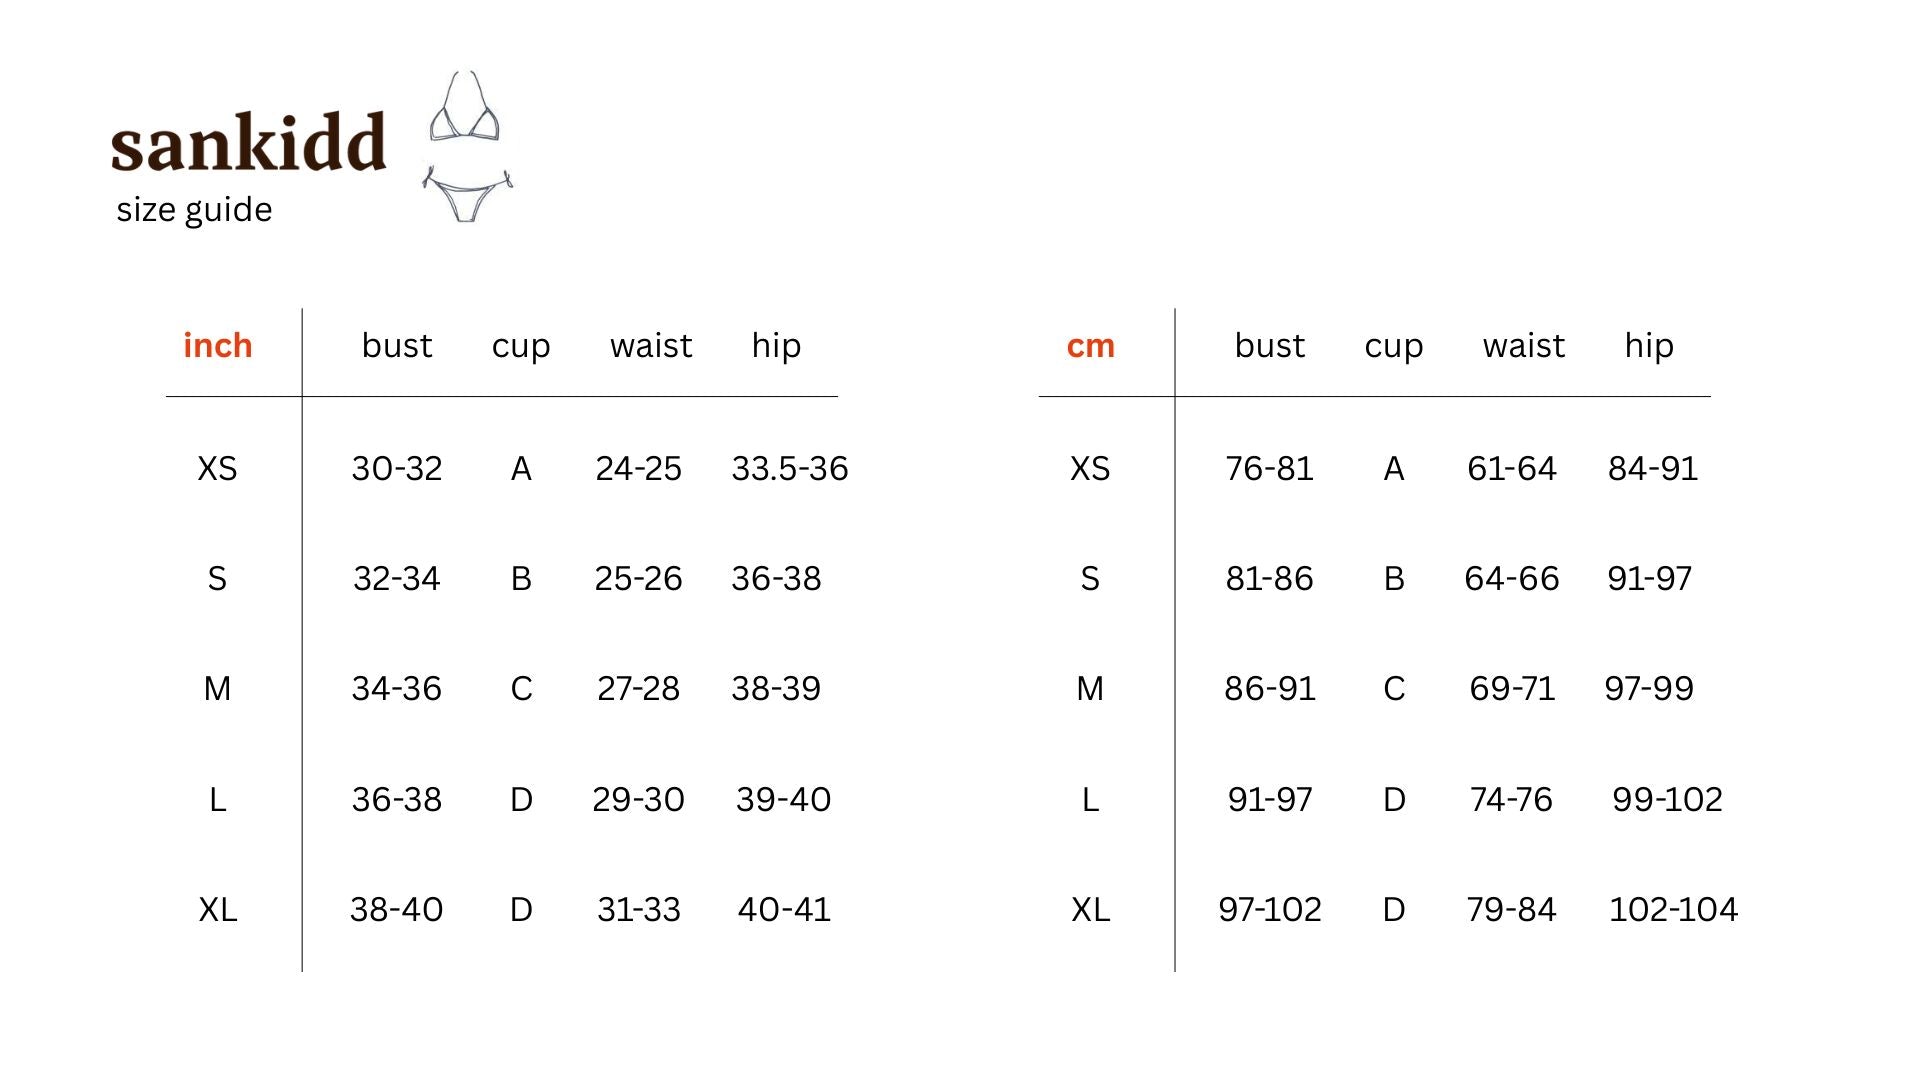Click the 97-102 bust value
The width and height of the screenshot is (1920, 1080).
pos(1269,910)
